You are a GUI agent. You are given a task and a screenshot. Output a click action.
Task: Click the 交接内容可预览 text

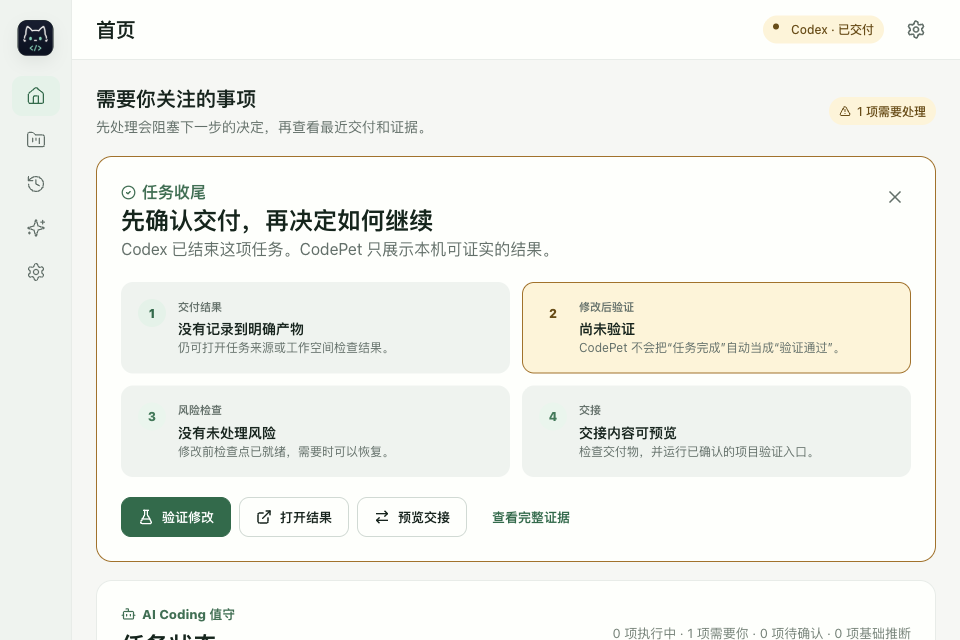click(x=628, y=433)
